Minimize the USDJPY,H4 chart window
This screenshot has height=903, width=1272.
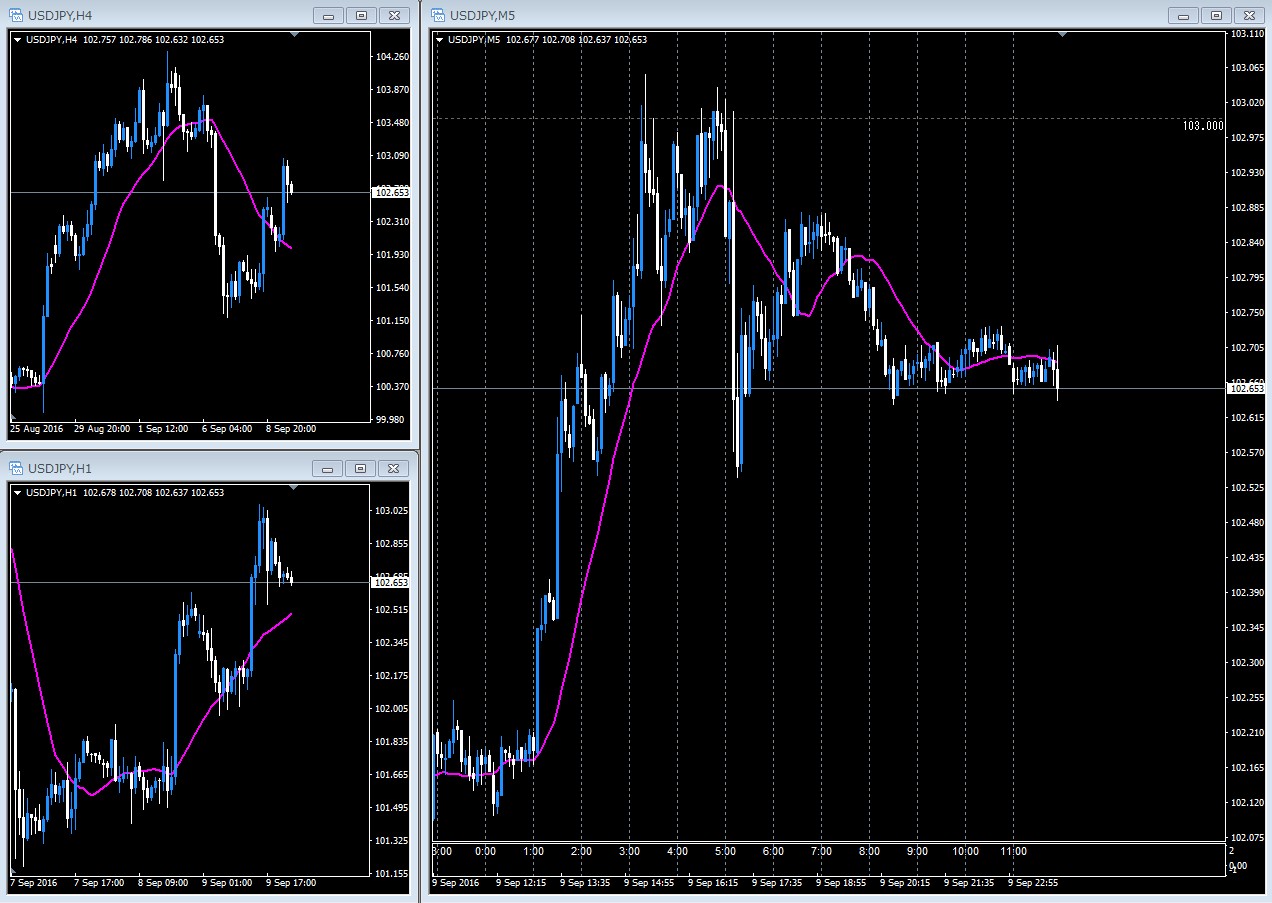(x=329, y=15)
